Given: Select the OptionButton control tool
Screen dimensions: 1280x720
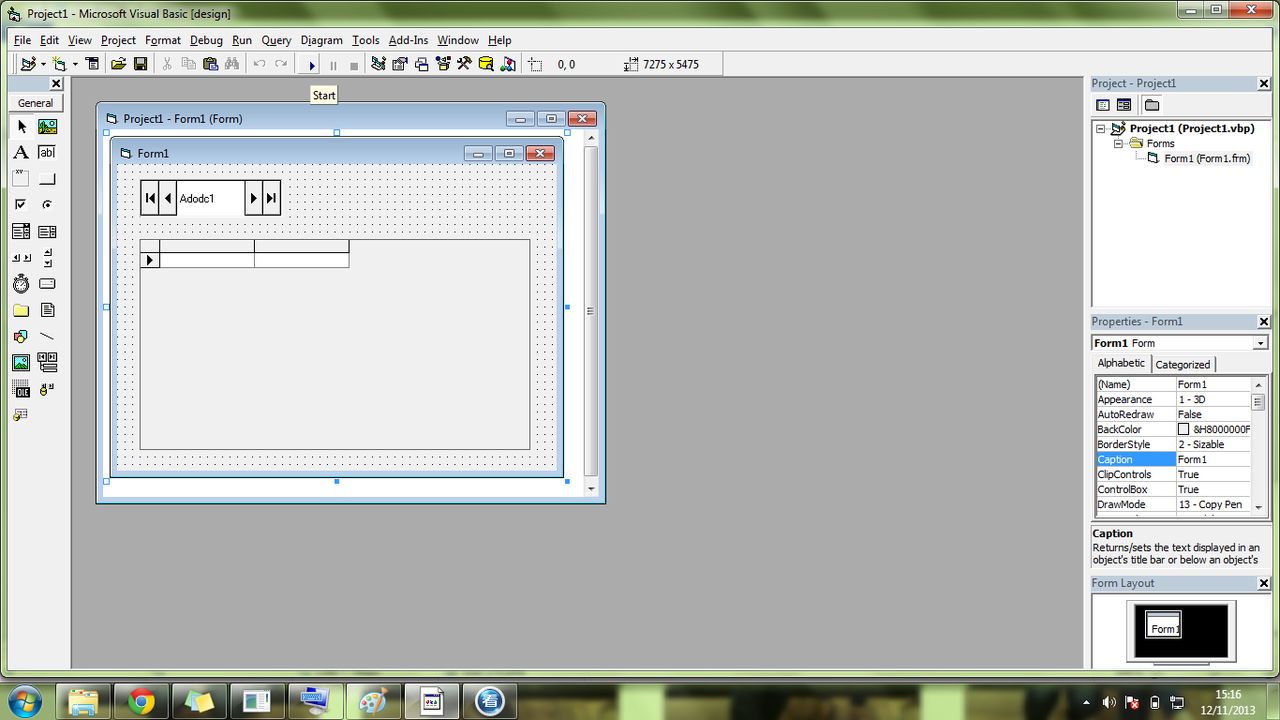Looking at the screenshot, I should 47,205.
